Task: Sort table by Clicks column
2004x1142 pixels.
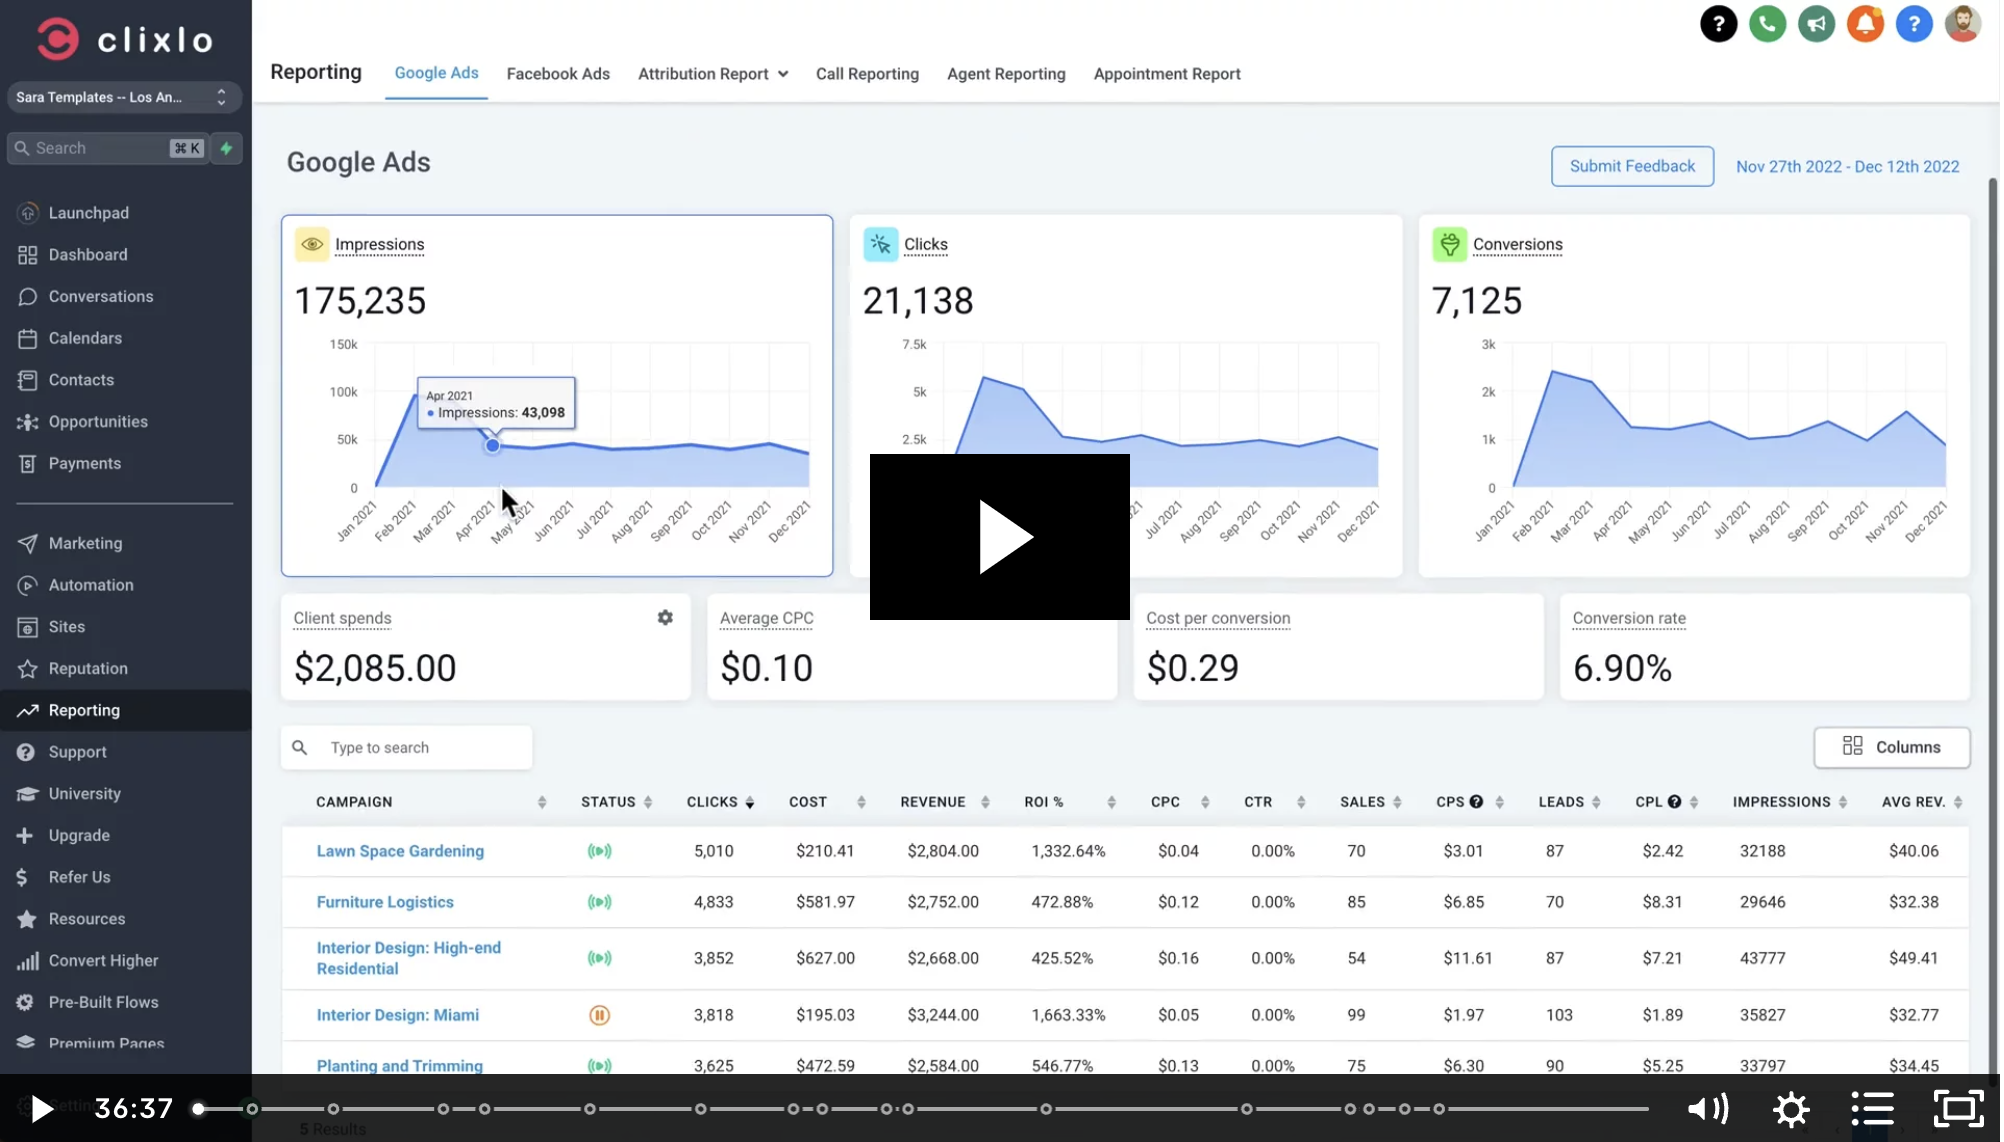Action: tap(751, 803)
